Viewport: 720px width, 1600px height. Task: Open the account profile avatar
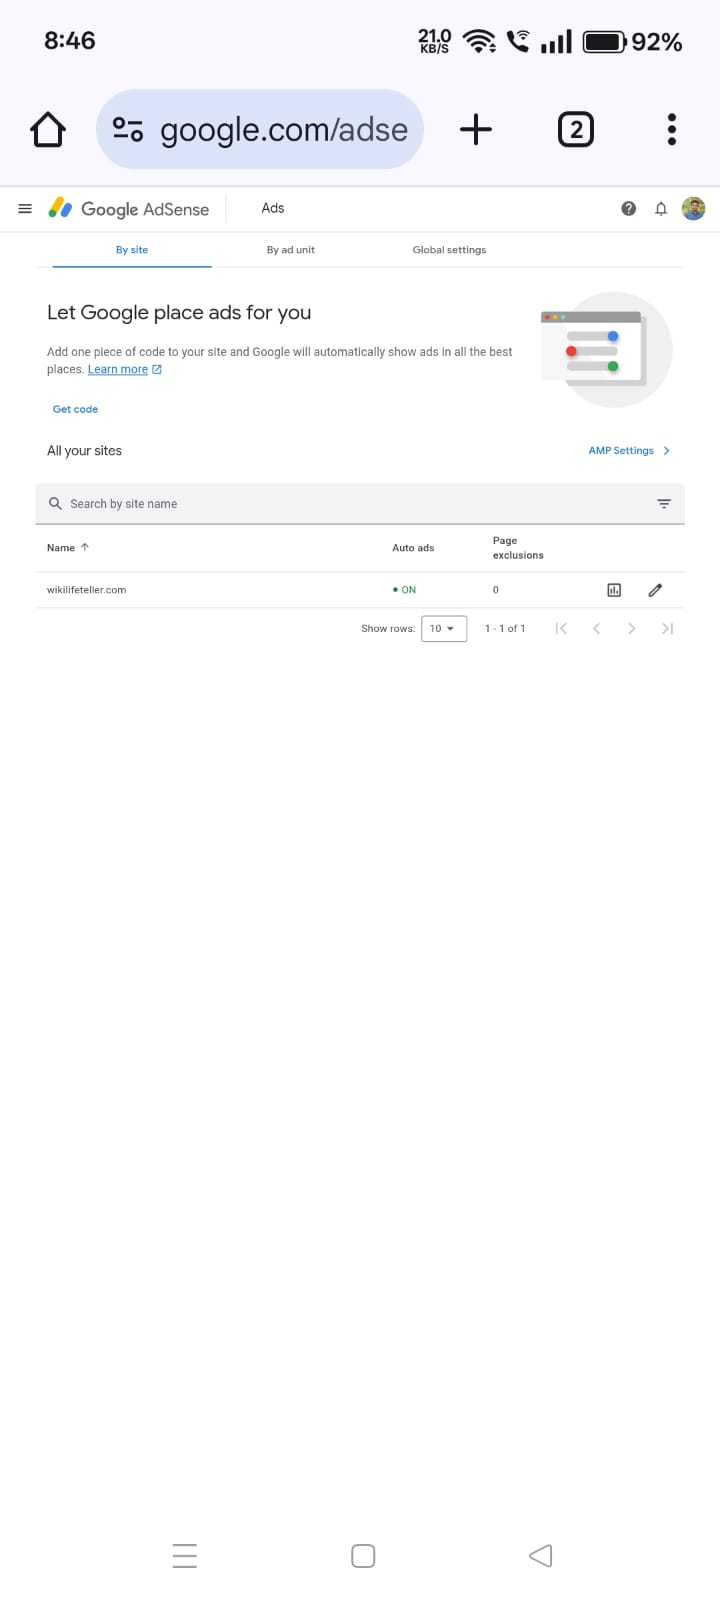693,208
